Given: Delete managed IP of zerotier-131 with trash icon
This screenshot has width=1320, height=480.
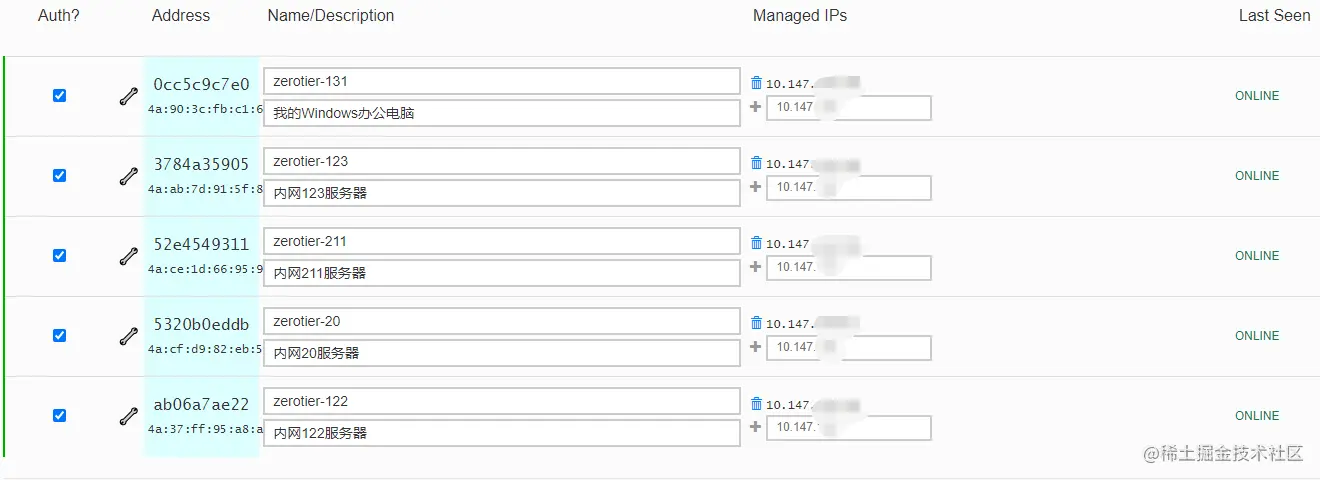Looking at the screenshot, I should pos(756,83).
